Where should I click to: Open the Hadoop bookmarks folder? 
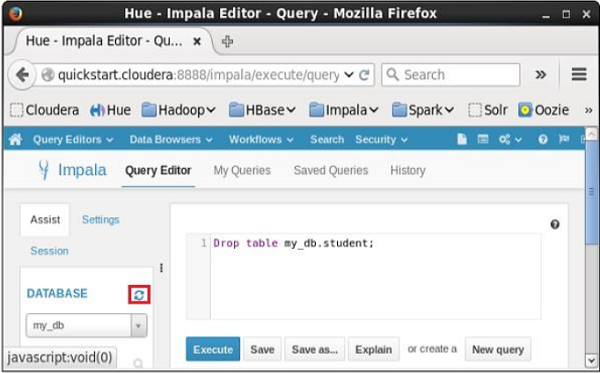point(178,110)
